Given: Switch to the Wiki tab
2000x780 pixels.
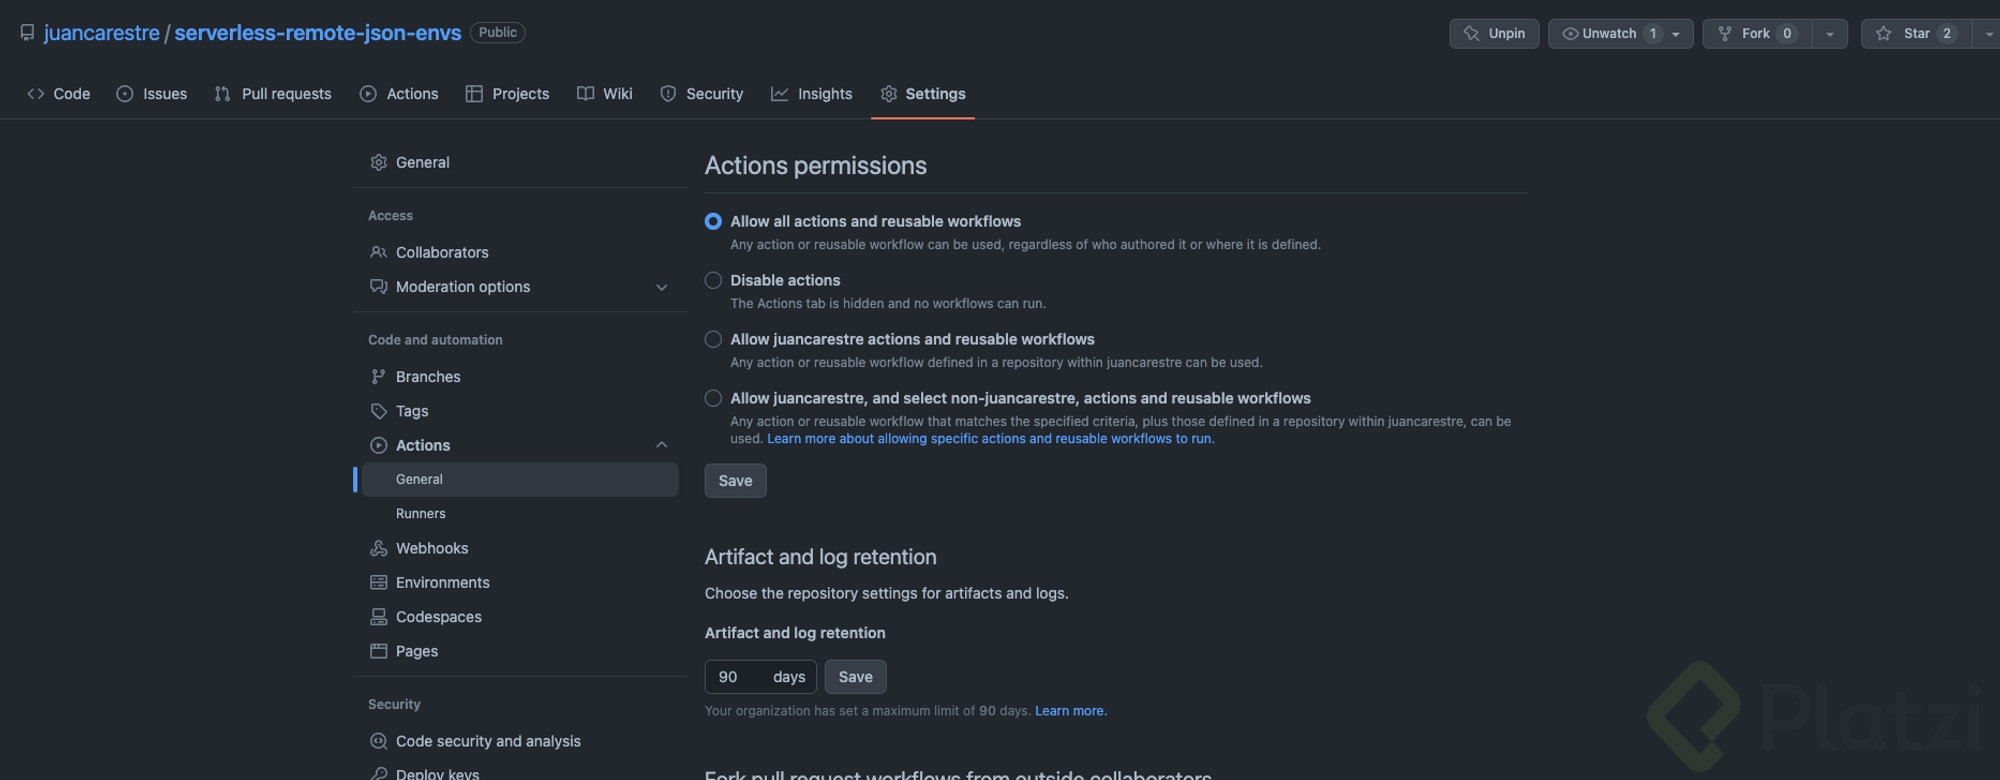Looking at the screenshot, I should tap(605, 94).
